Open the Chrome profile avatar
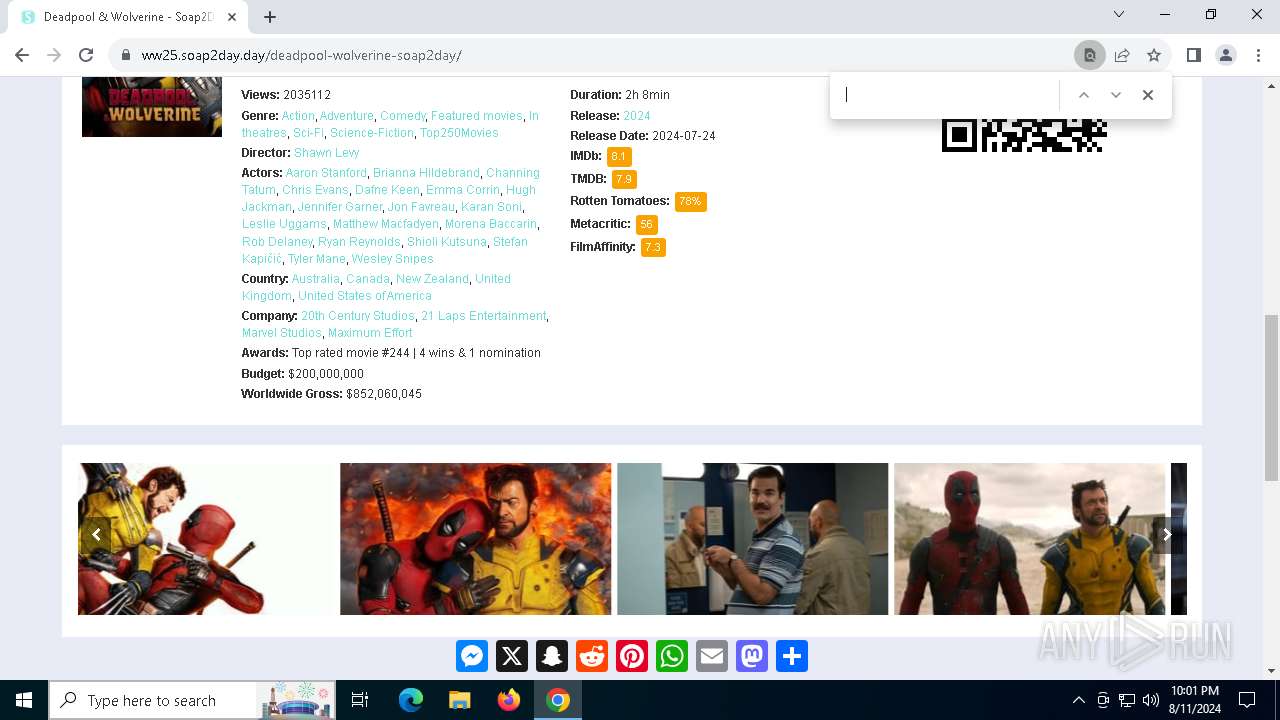This screenshot has height=720, width=1280. point(1226,55)
